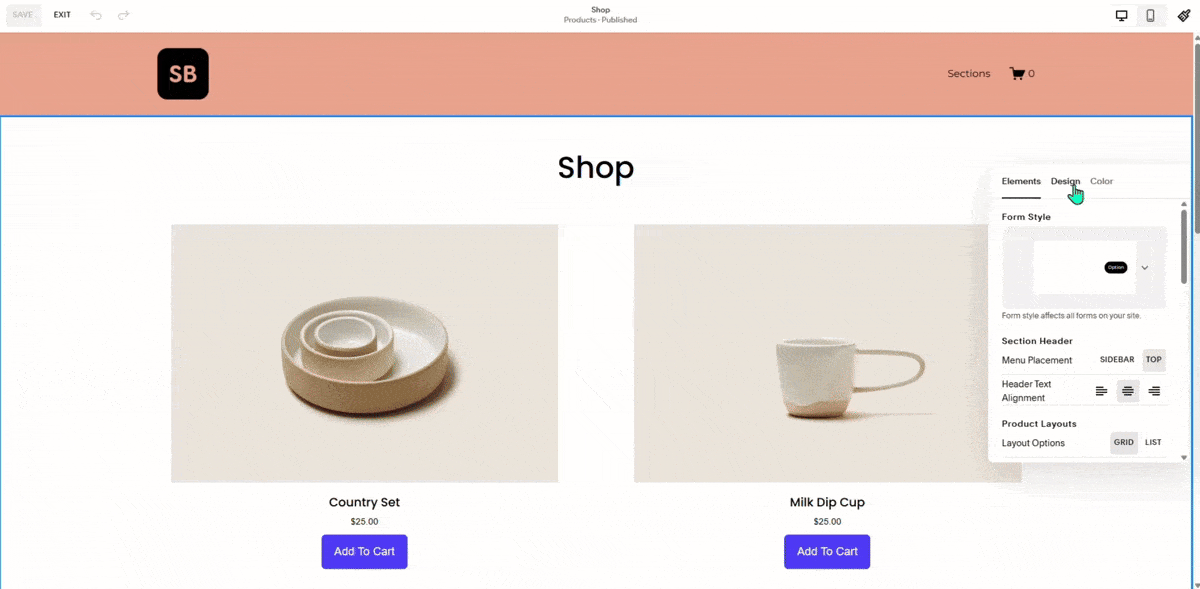Align header text left
Image resolution: width=1200 pixels, height=589 pixels.
pos(1102,391)
